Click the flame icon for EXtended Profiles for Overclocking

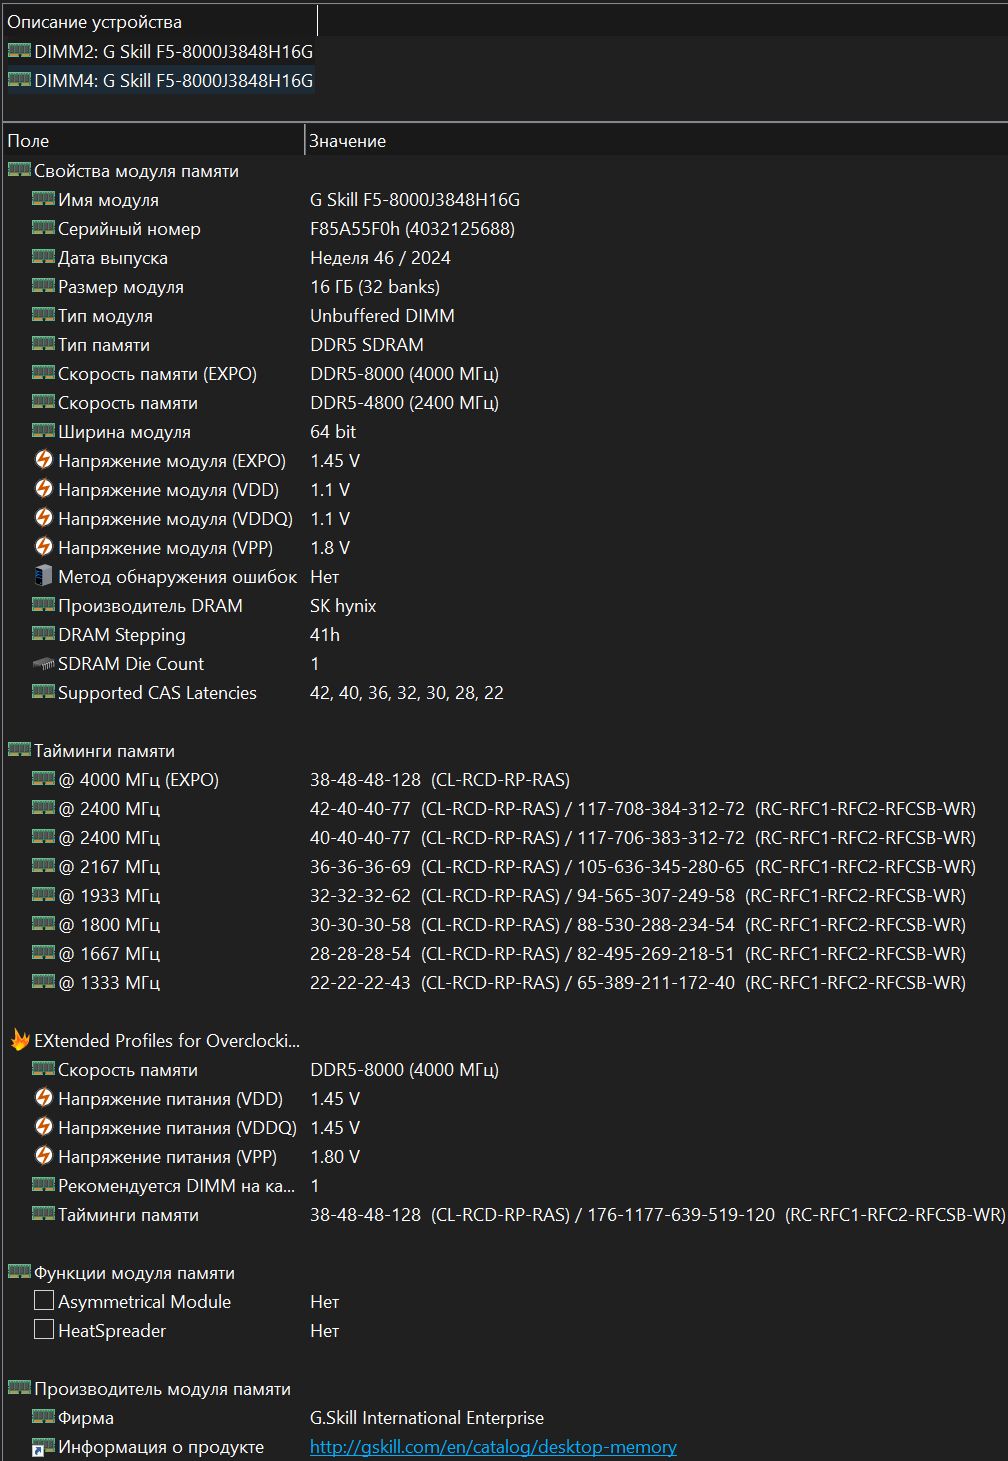coord(20,1040)
